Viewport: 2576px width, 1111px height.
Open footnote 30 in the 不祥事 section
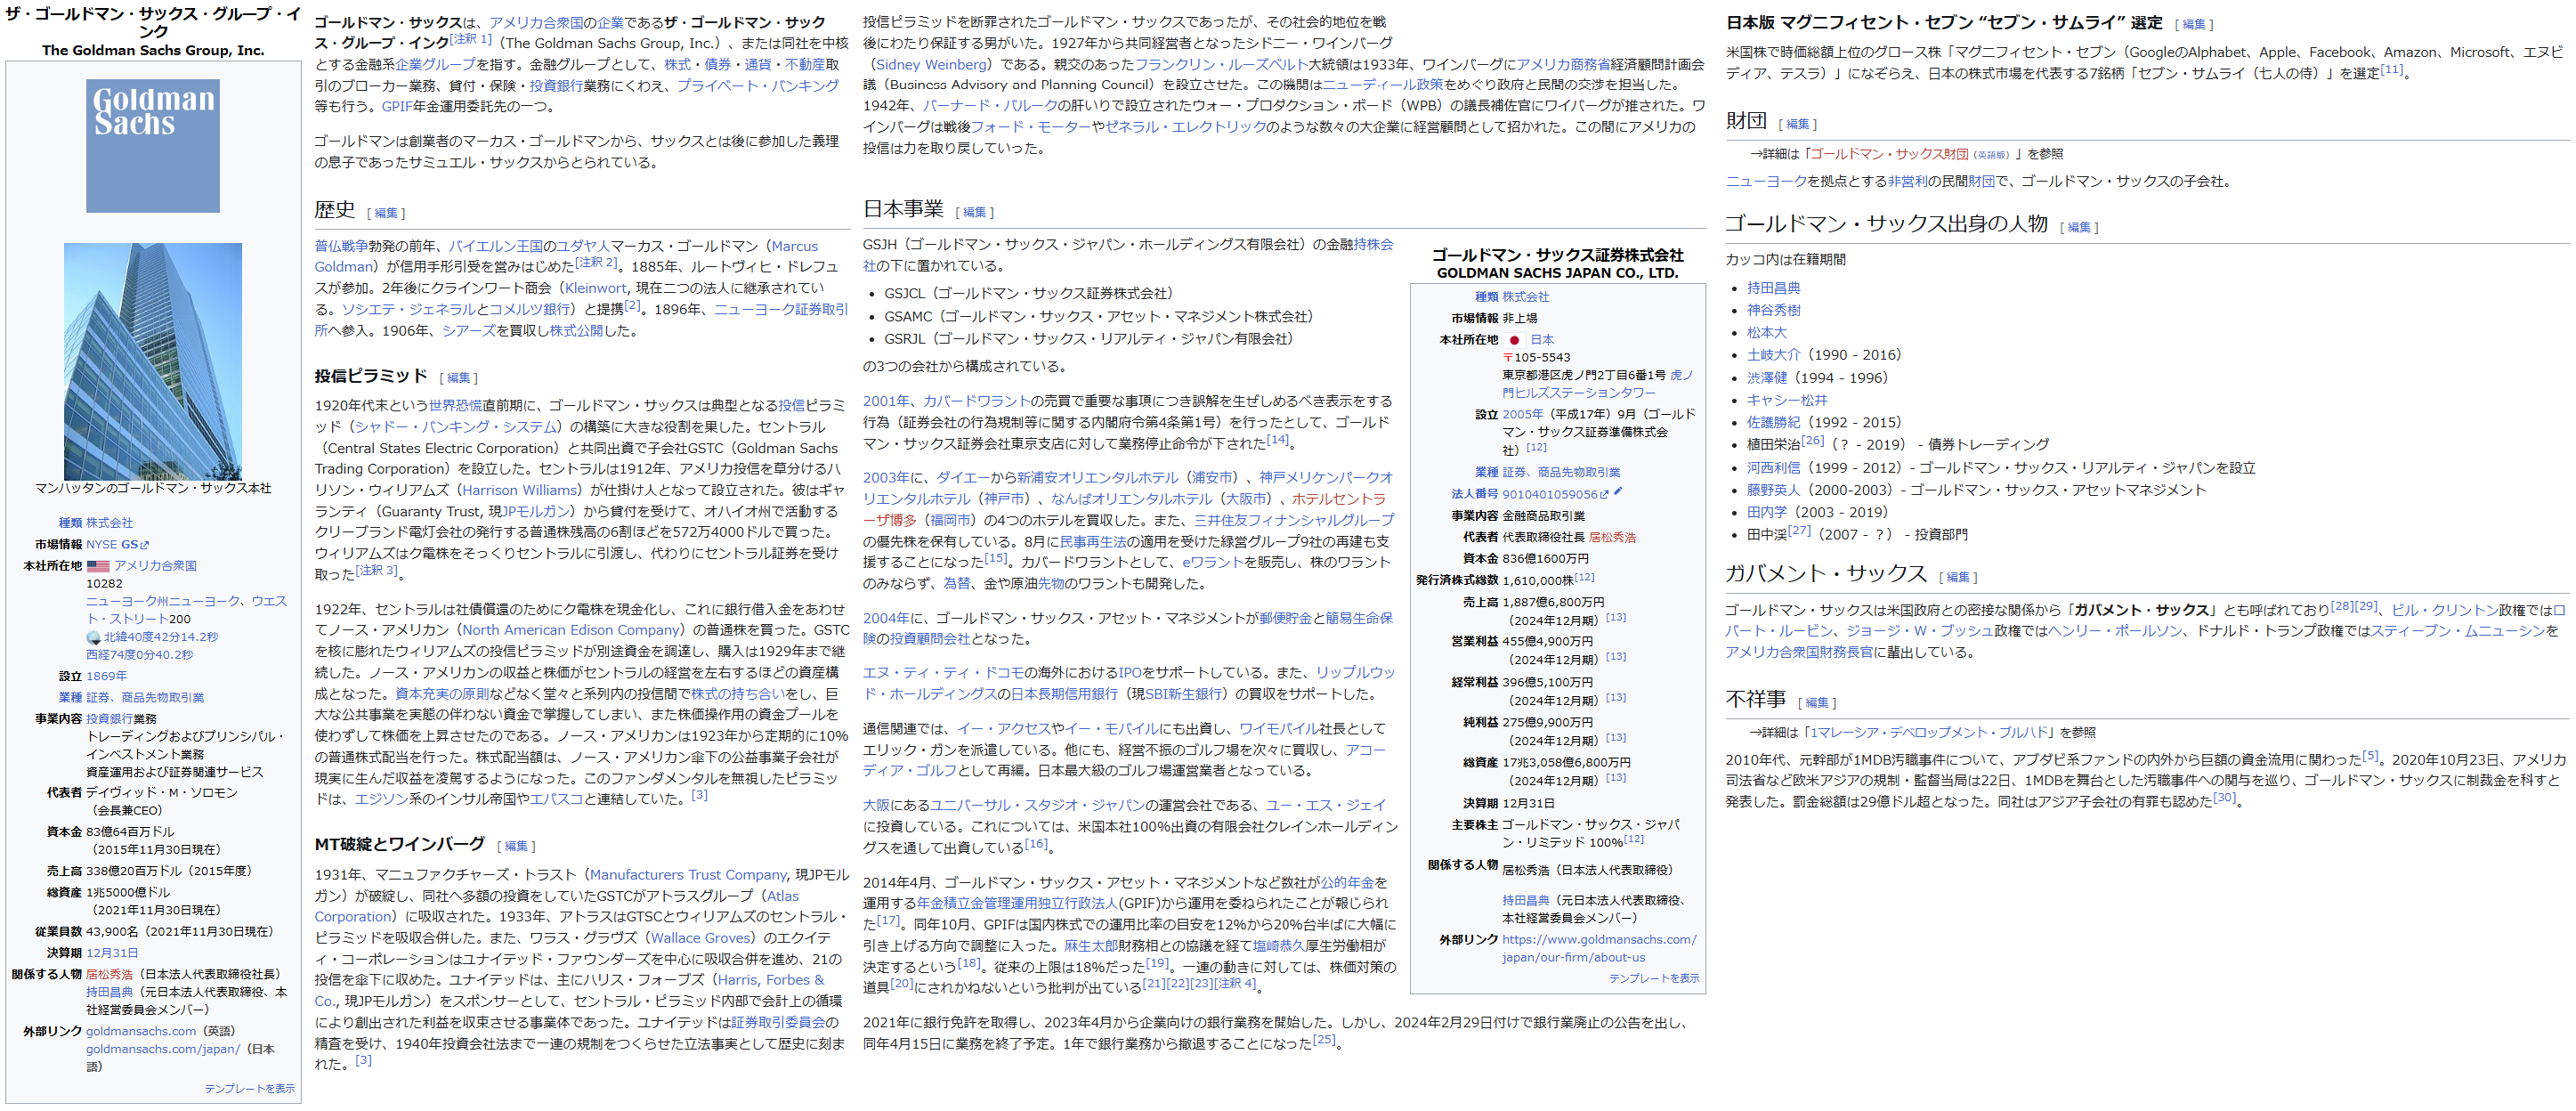pos(2224,798)
